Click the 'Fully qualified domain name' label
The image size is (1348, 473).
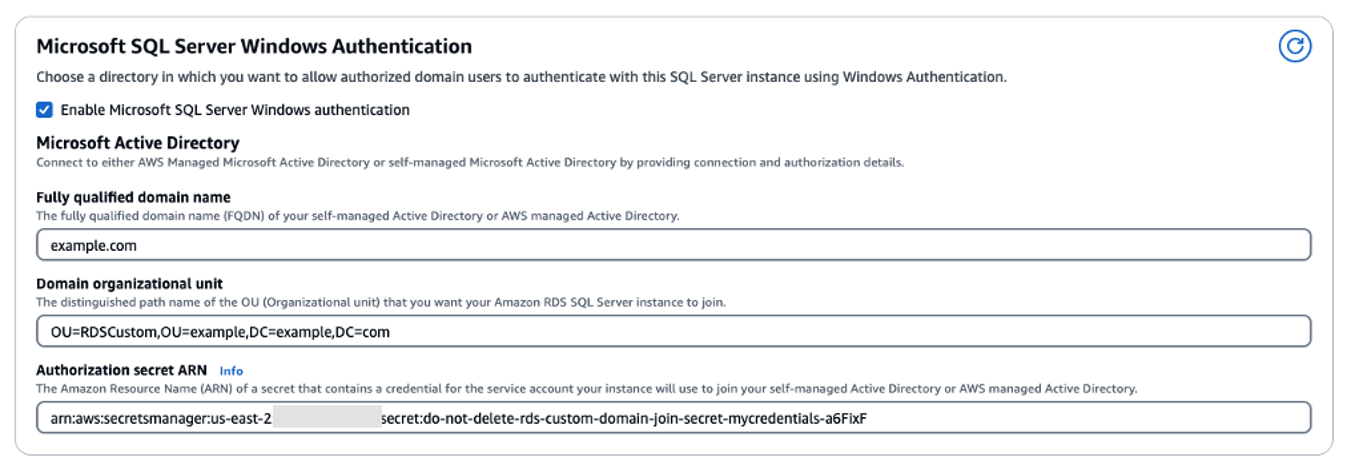(x=133, y=198)
